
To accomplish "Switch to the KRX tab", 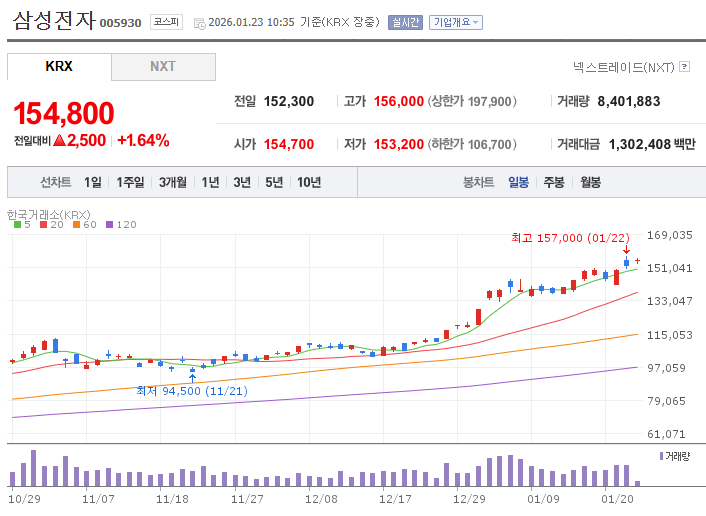I will coord(59,66).
